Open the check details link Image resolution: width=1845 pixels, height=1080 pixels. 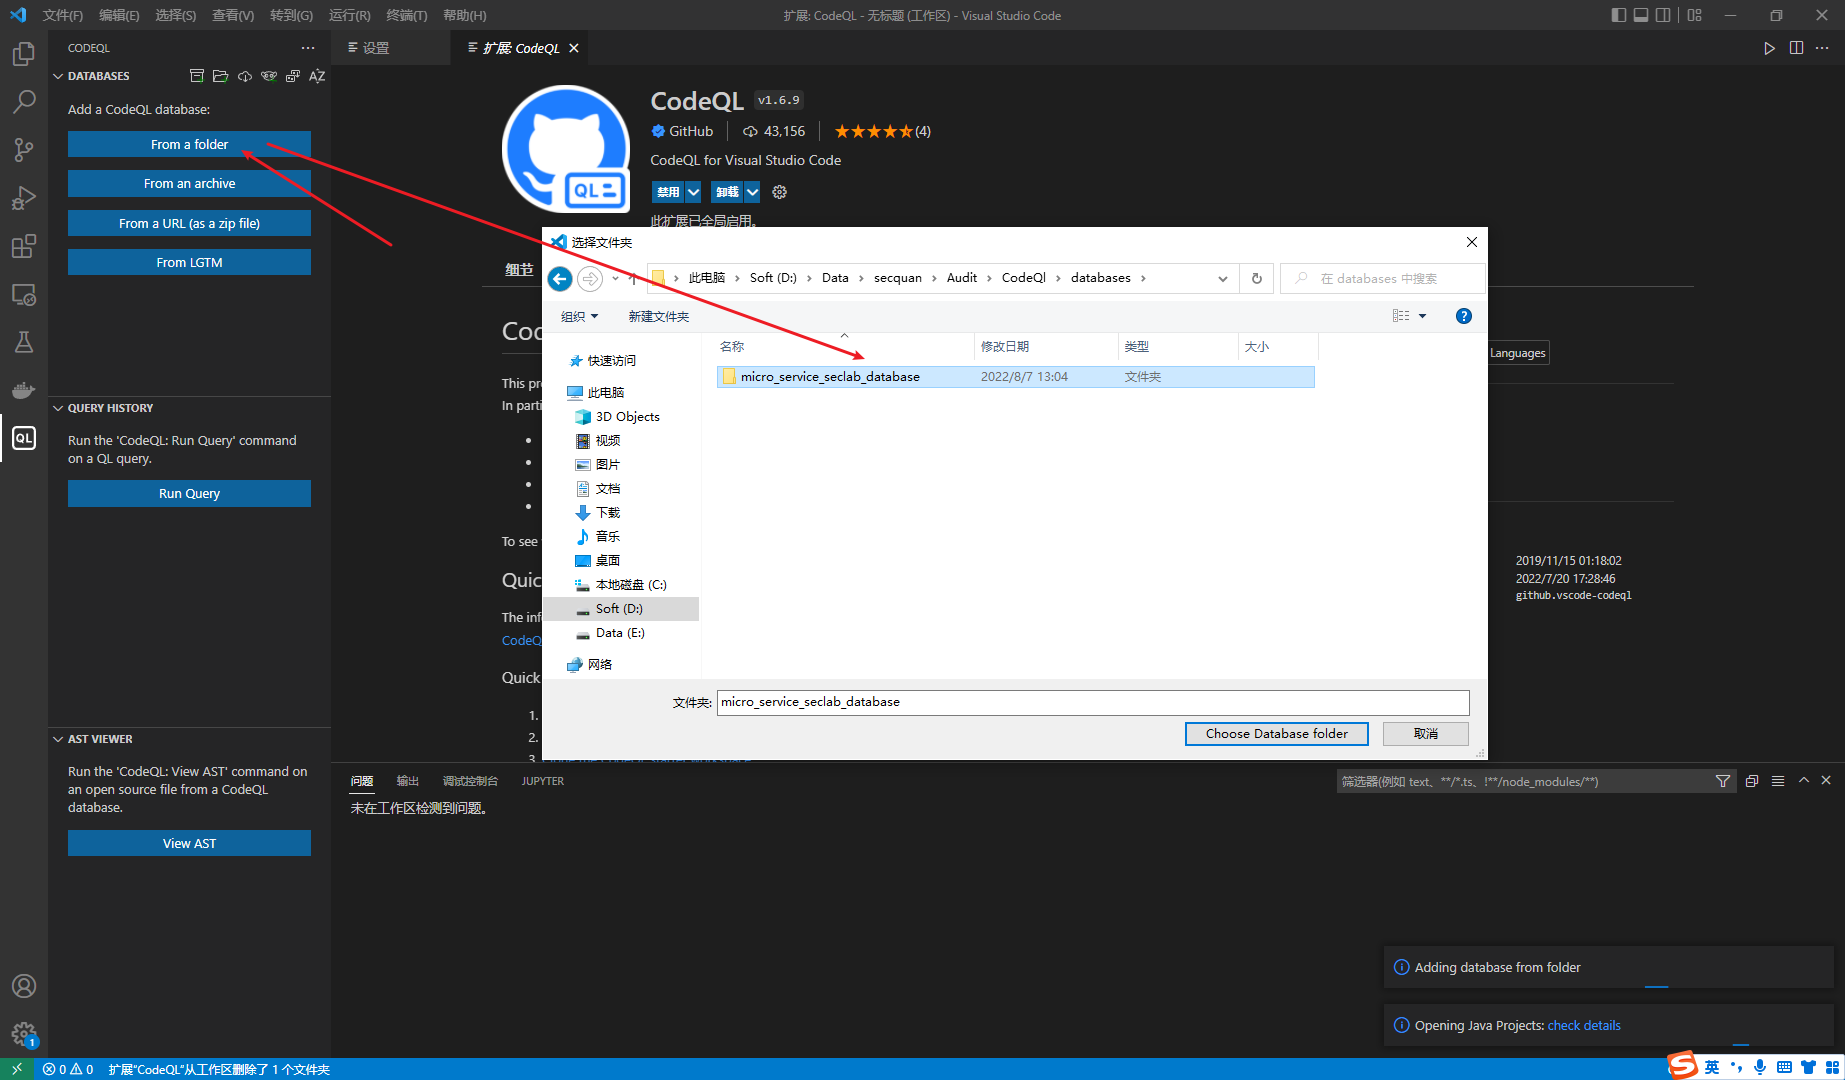(x=1584, y=1025)
